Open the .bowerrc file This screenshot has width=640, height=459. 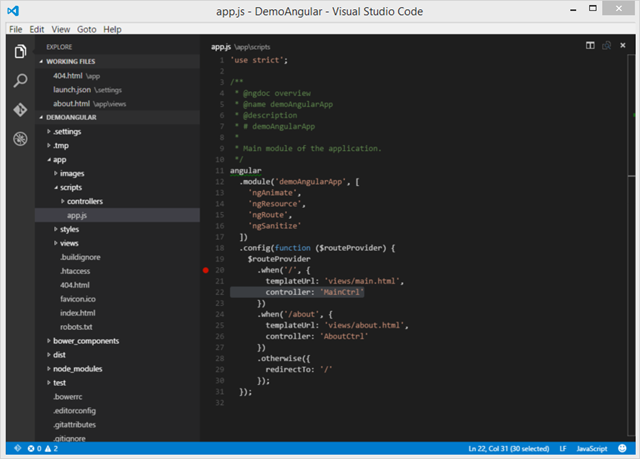[x=117, y=397]
